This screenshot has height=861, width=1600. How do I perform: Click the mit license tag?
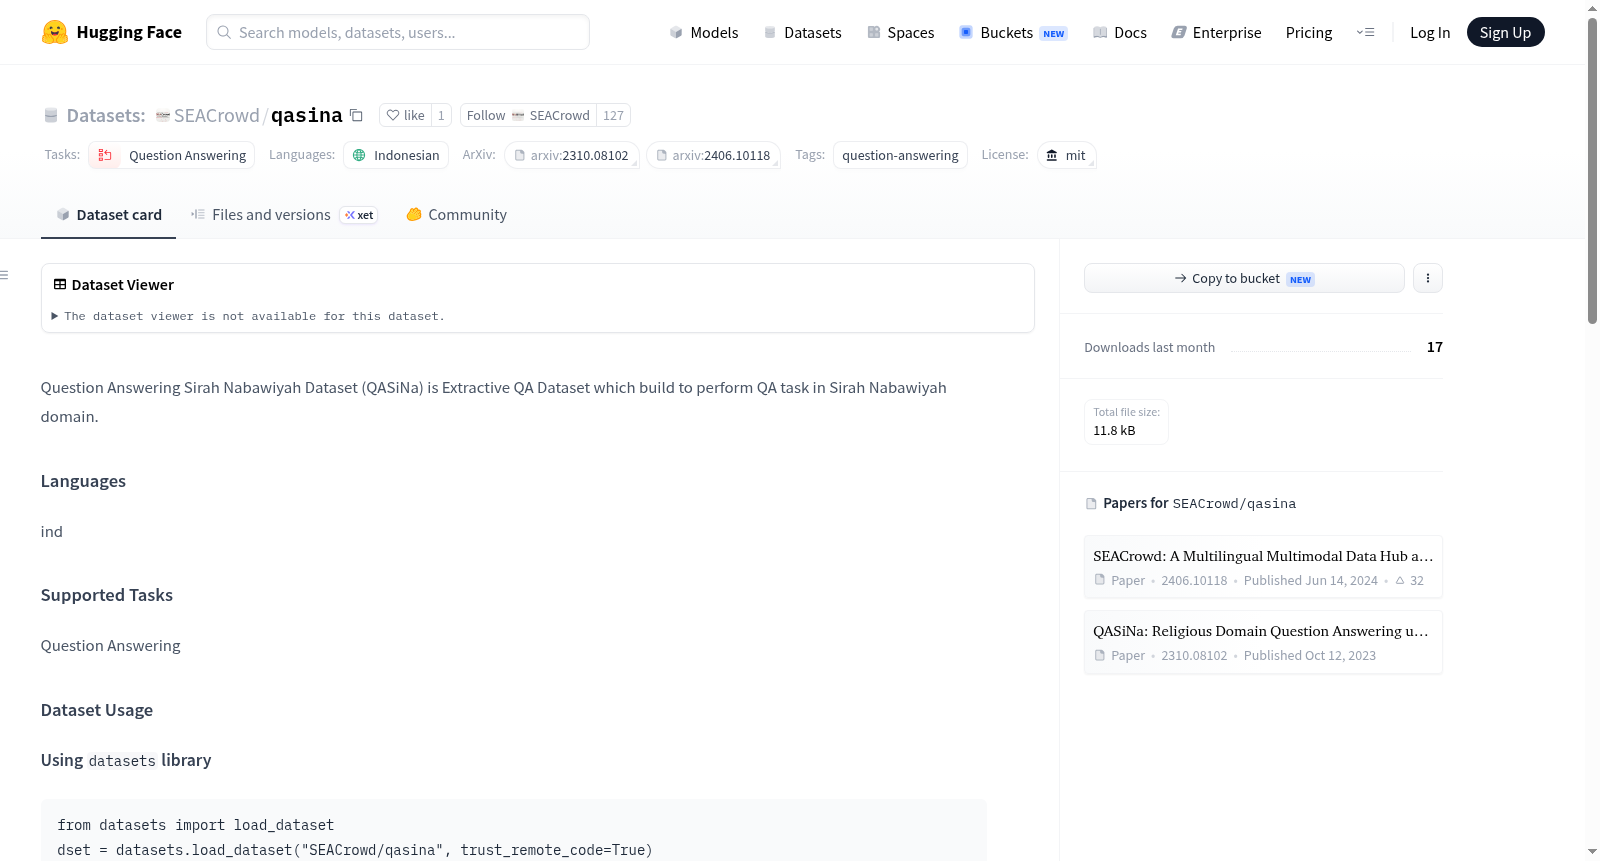(x=1066, y=155)
